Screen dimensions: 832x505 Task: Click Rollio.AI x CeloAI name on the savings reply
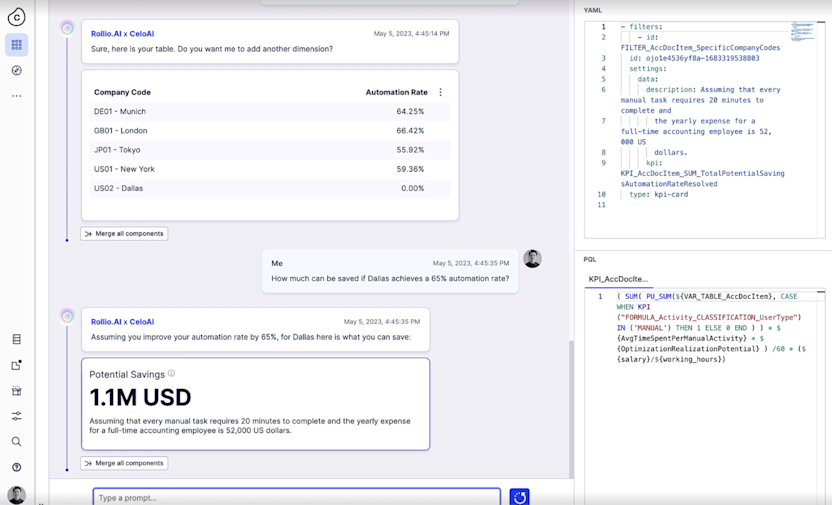click(x=123, y=321)
